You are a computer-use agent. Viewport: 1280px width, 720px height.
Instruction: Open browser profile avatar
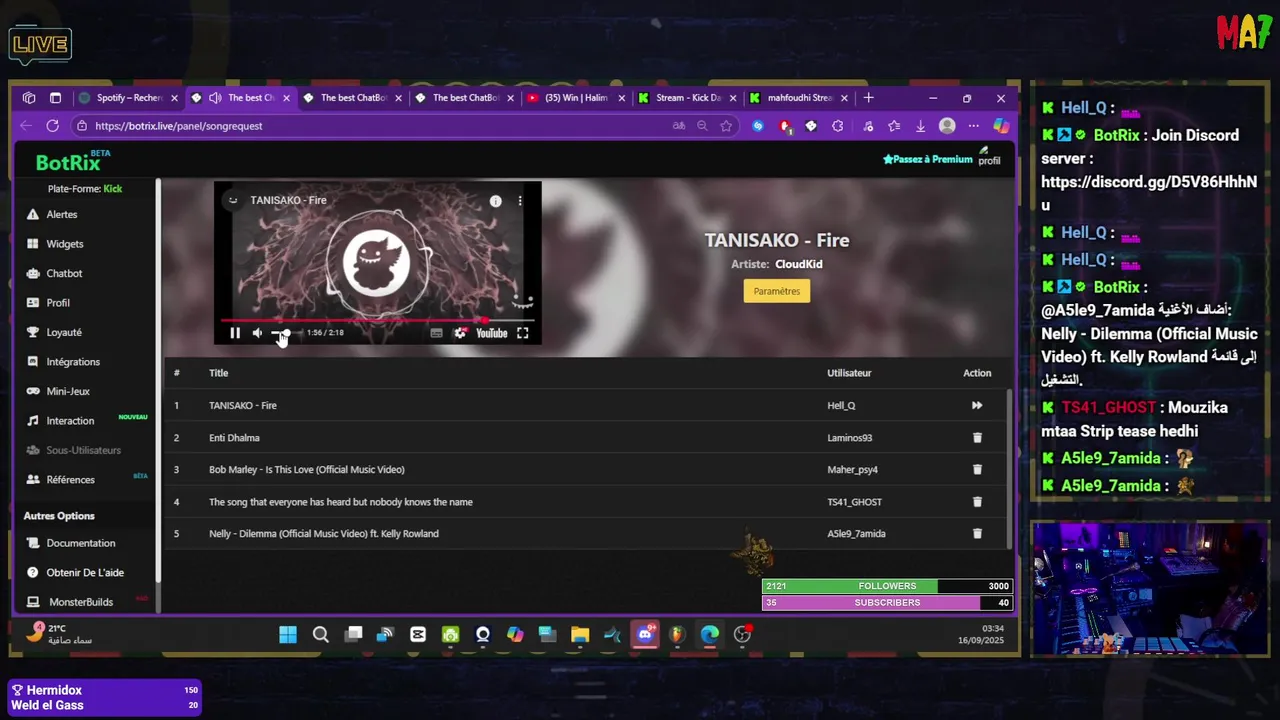(x=947, y=126)
